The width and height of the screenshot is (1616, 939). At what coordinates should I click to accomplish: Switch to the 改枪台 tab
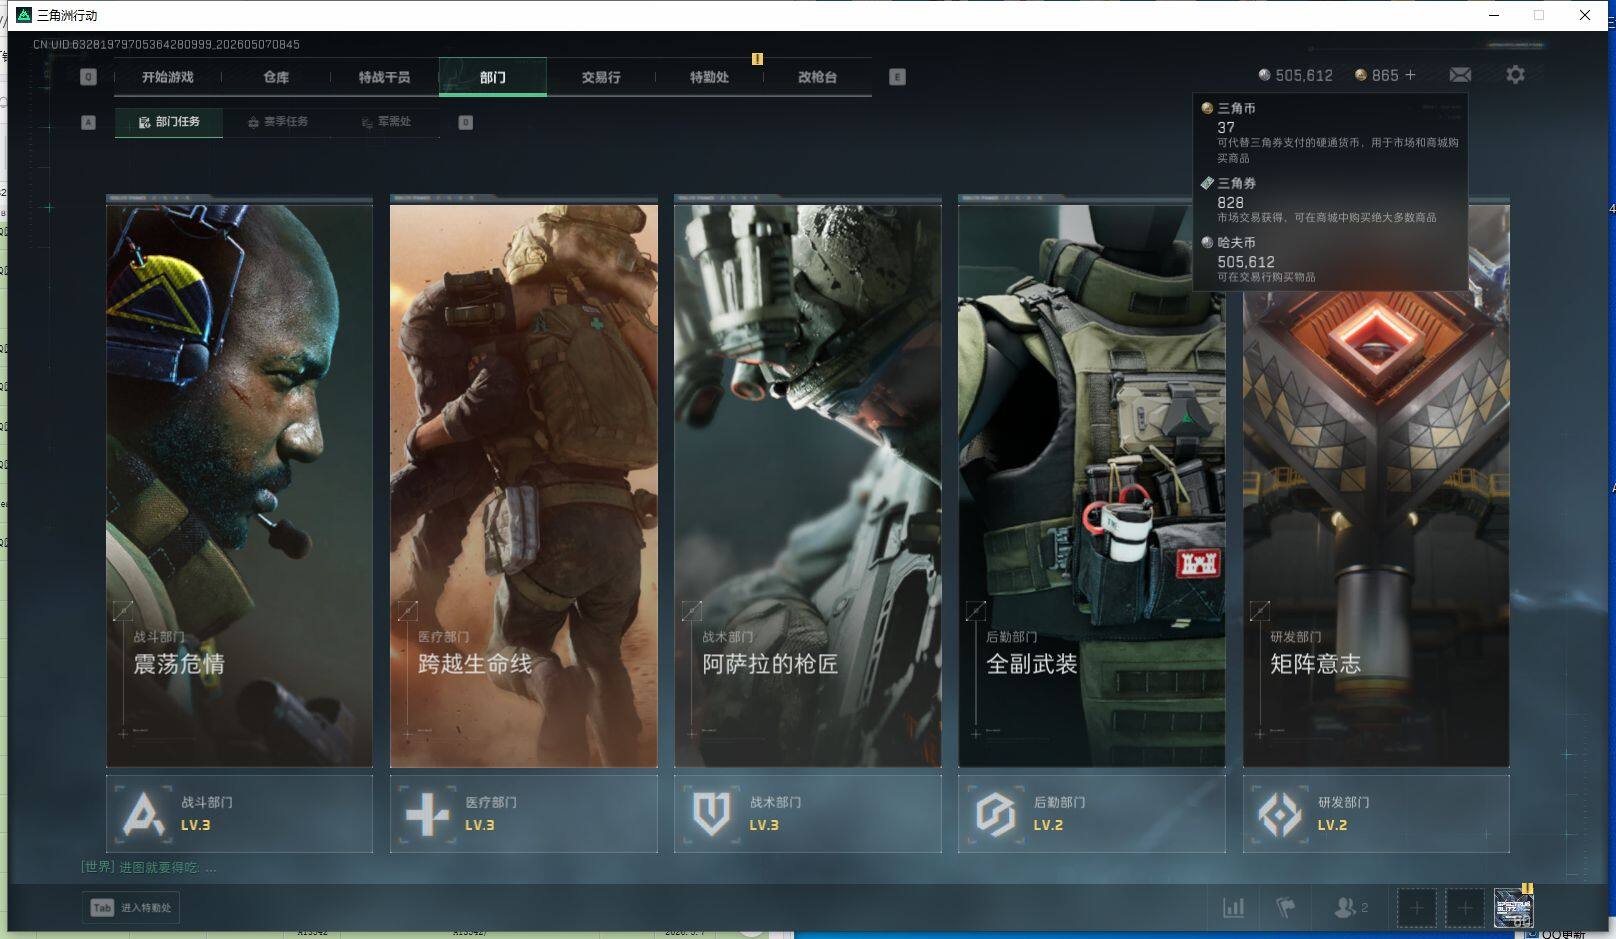pos(817,77)
